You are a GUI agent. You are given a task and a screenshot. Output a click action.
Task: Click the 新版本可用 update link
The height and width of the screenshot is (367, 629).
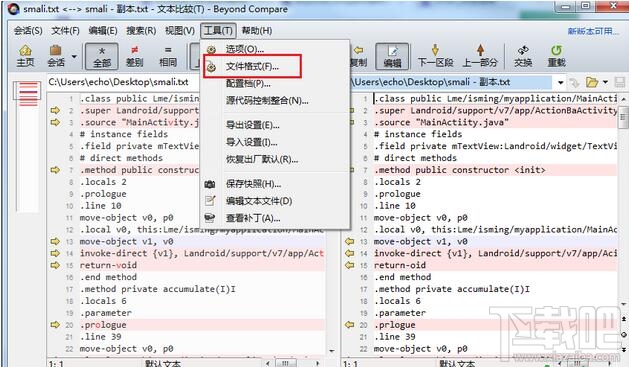(x=593, y=31)
